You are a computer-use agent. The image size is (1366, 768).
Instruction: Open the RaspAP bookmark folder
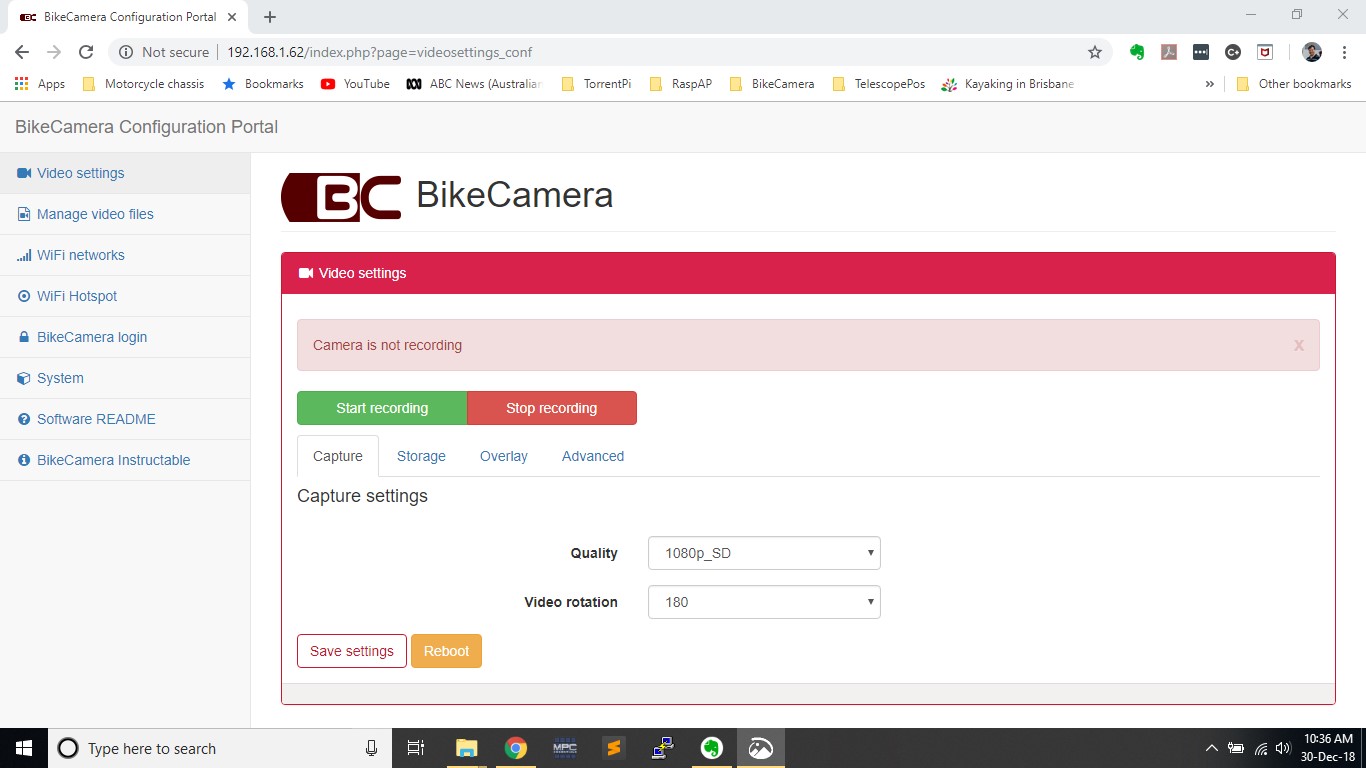pos(681,84)
